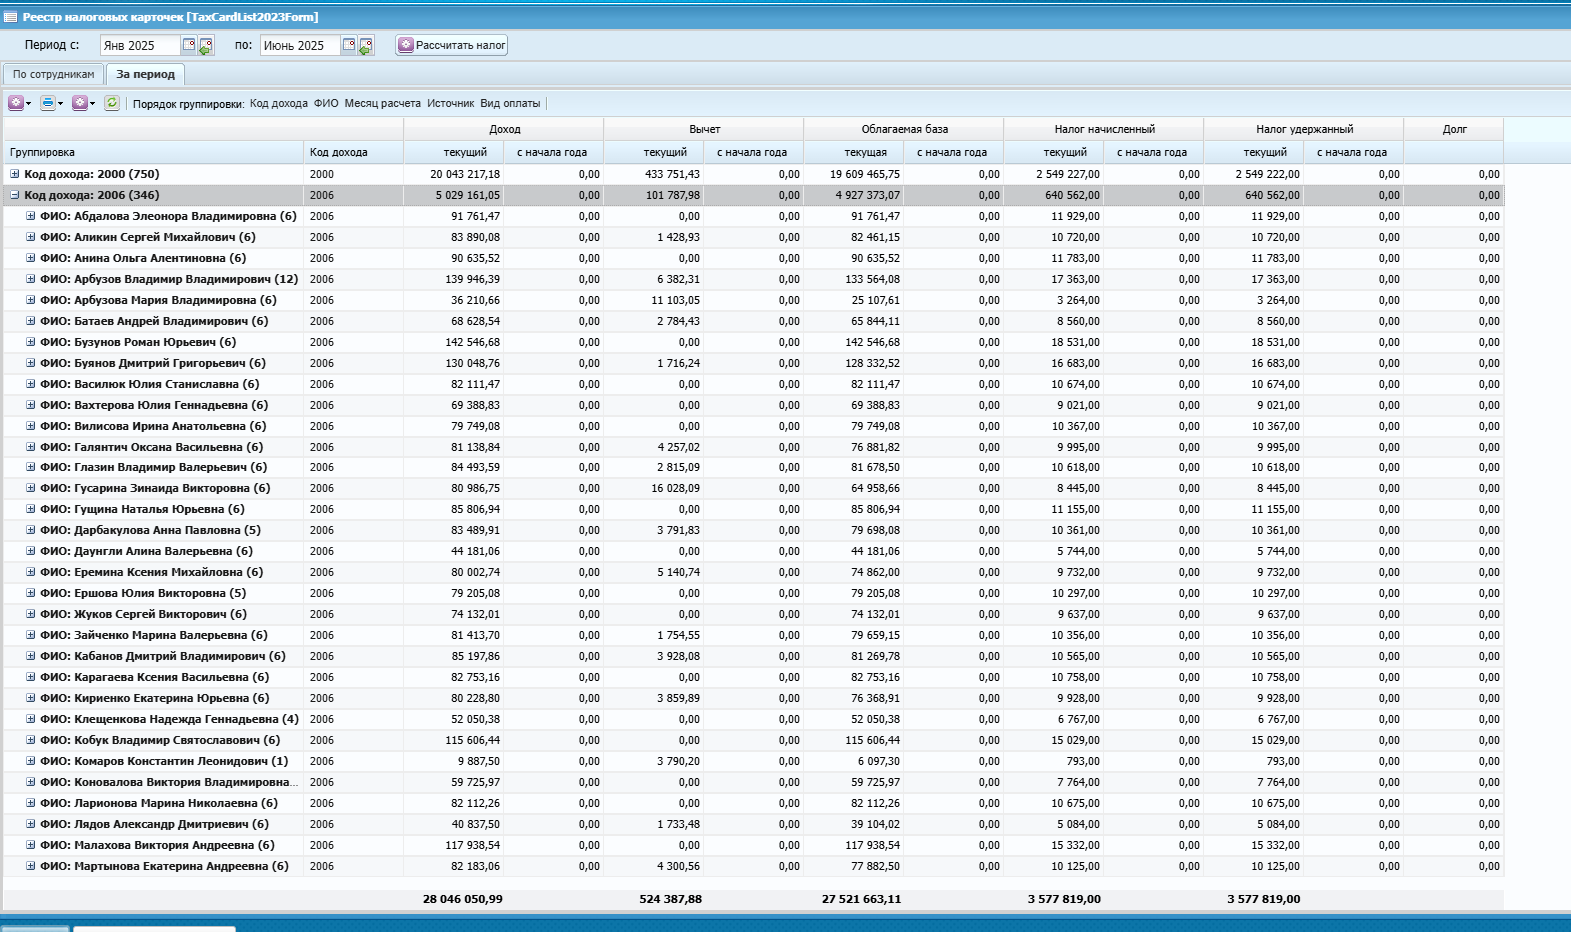Screen dimensions: 1571x932
Task: Click into the Янв 2025 period input field
Action: pos(140,45)
